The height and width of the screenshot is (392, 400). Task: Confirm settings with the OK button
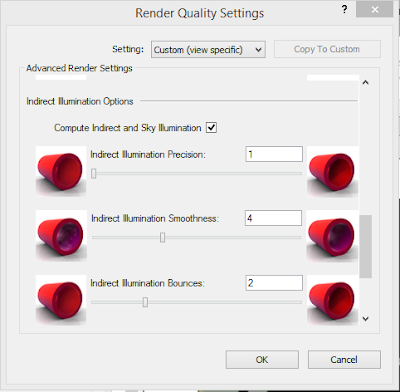coord(262,359)
